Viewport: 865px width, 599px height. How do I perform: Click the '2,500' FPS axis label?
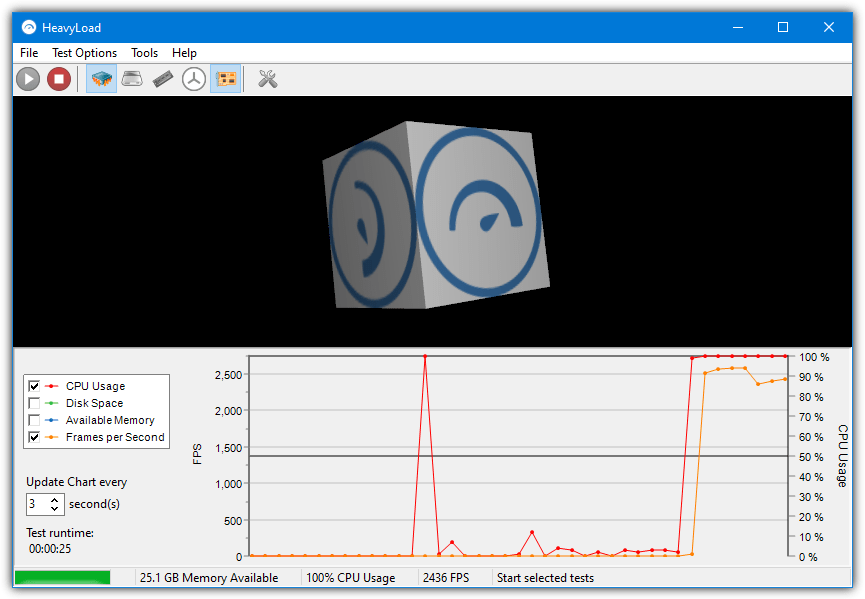[x=228, y=375]
